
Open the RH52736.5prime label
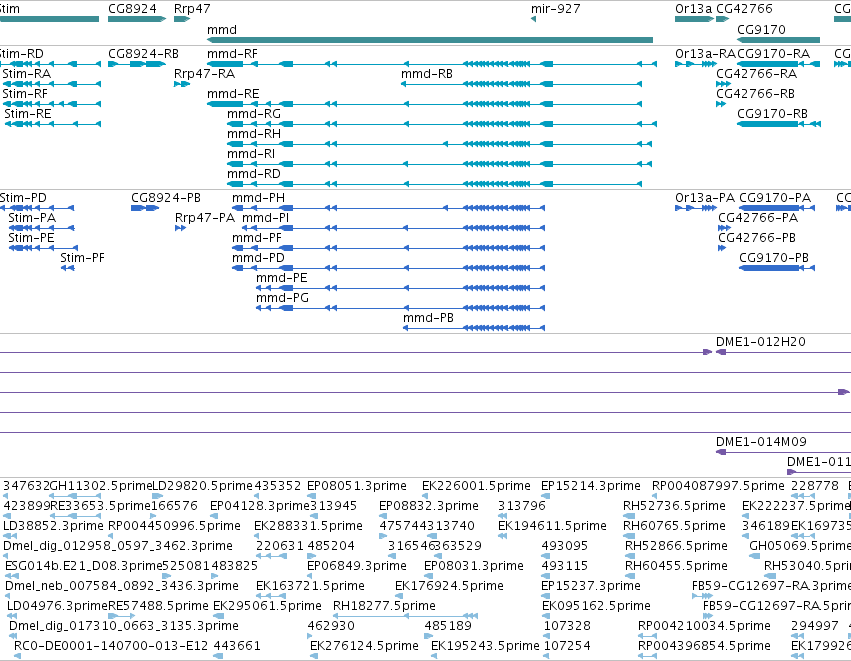(x=674, y=506)
